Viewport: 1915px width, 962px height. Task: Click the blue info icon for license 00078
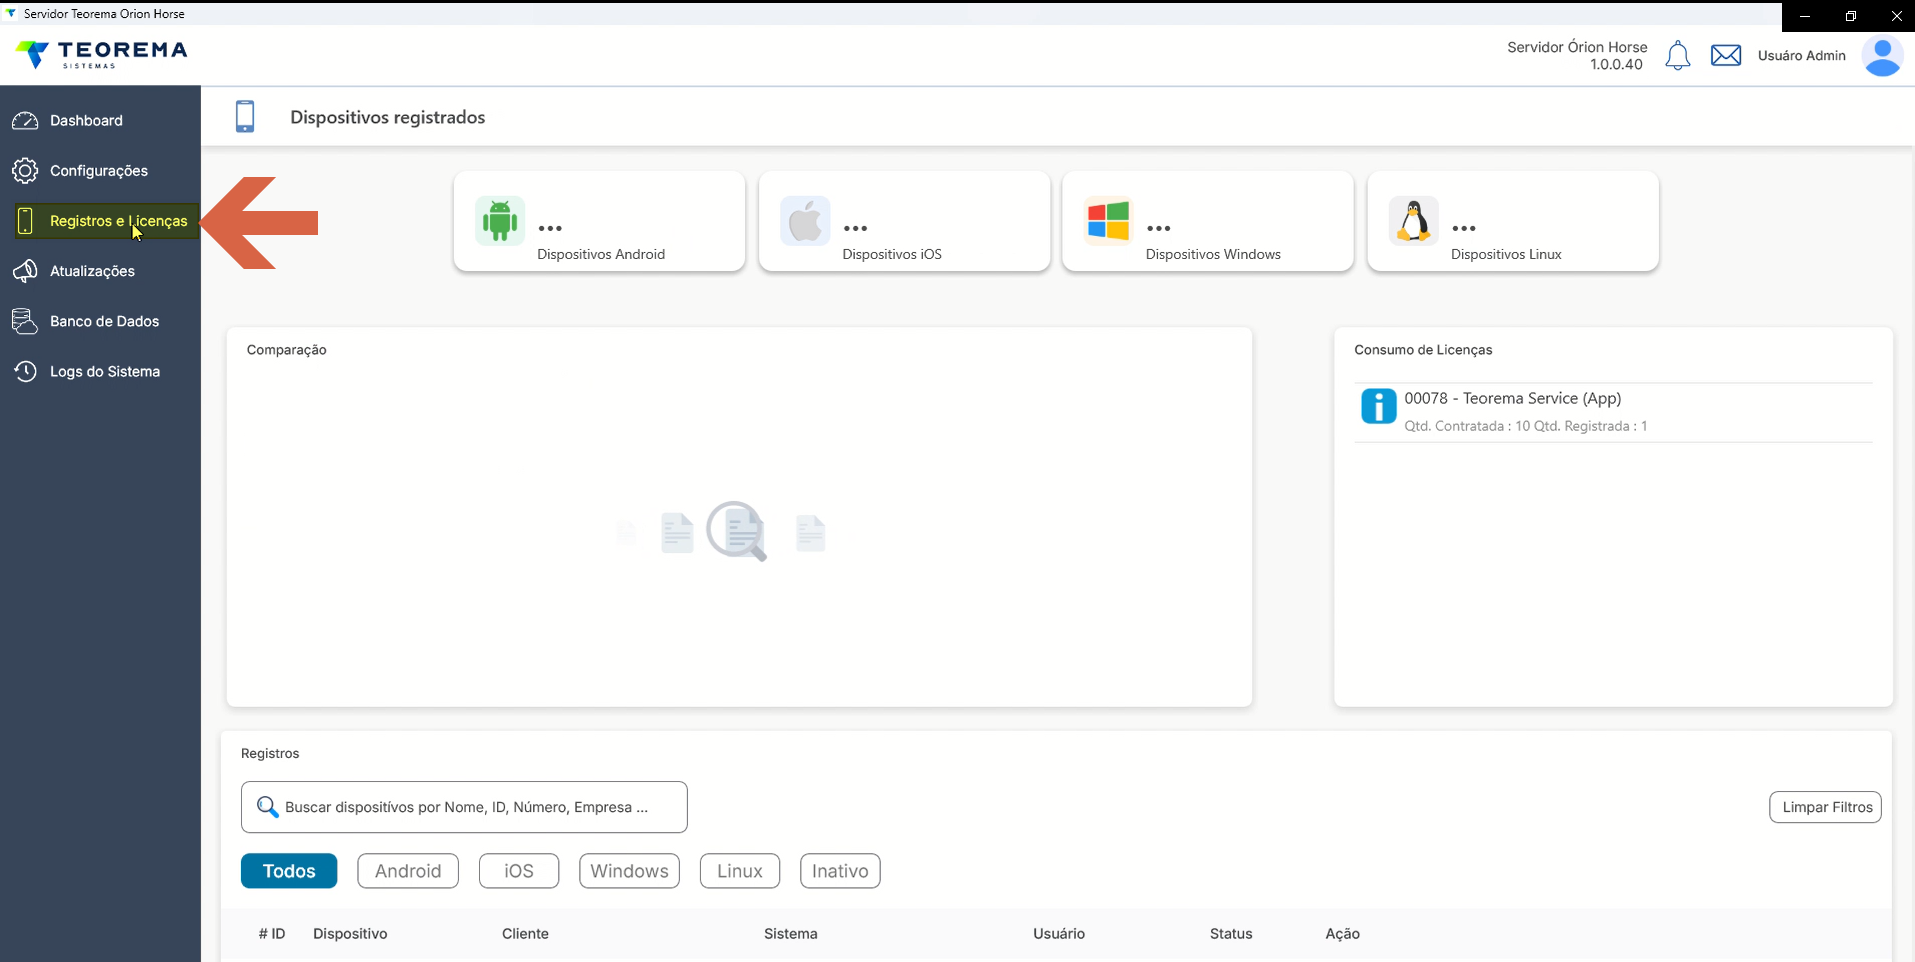coord(1378,406)
